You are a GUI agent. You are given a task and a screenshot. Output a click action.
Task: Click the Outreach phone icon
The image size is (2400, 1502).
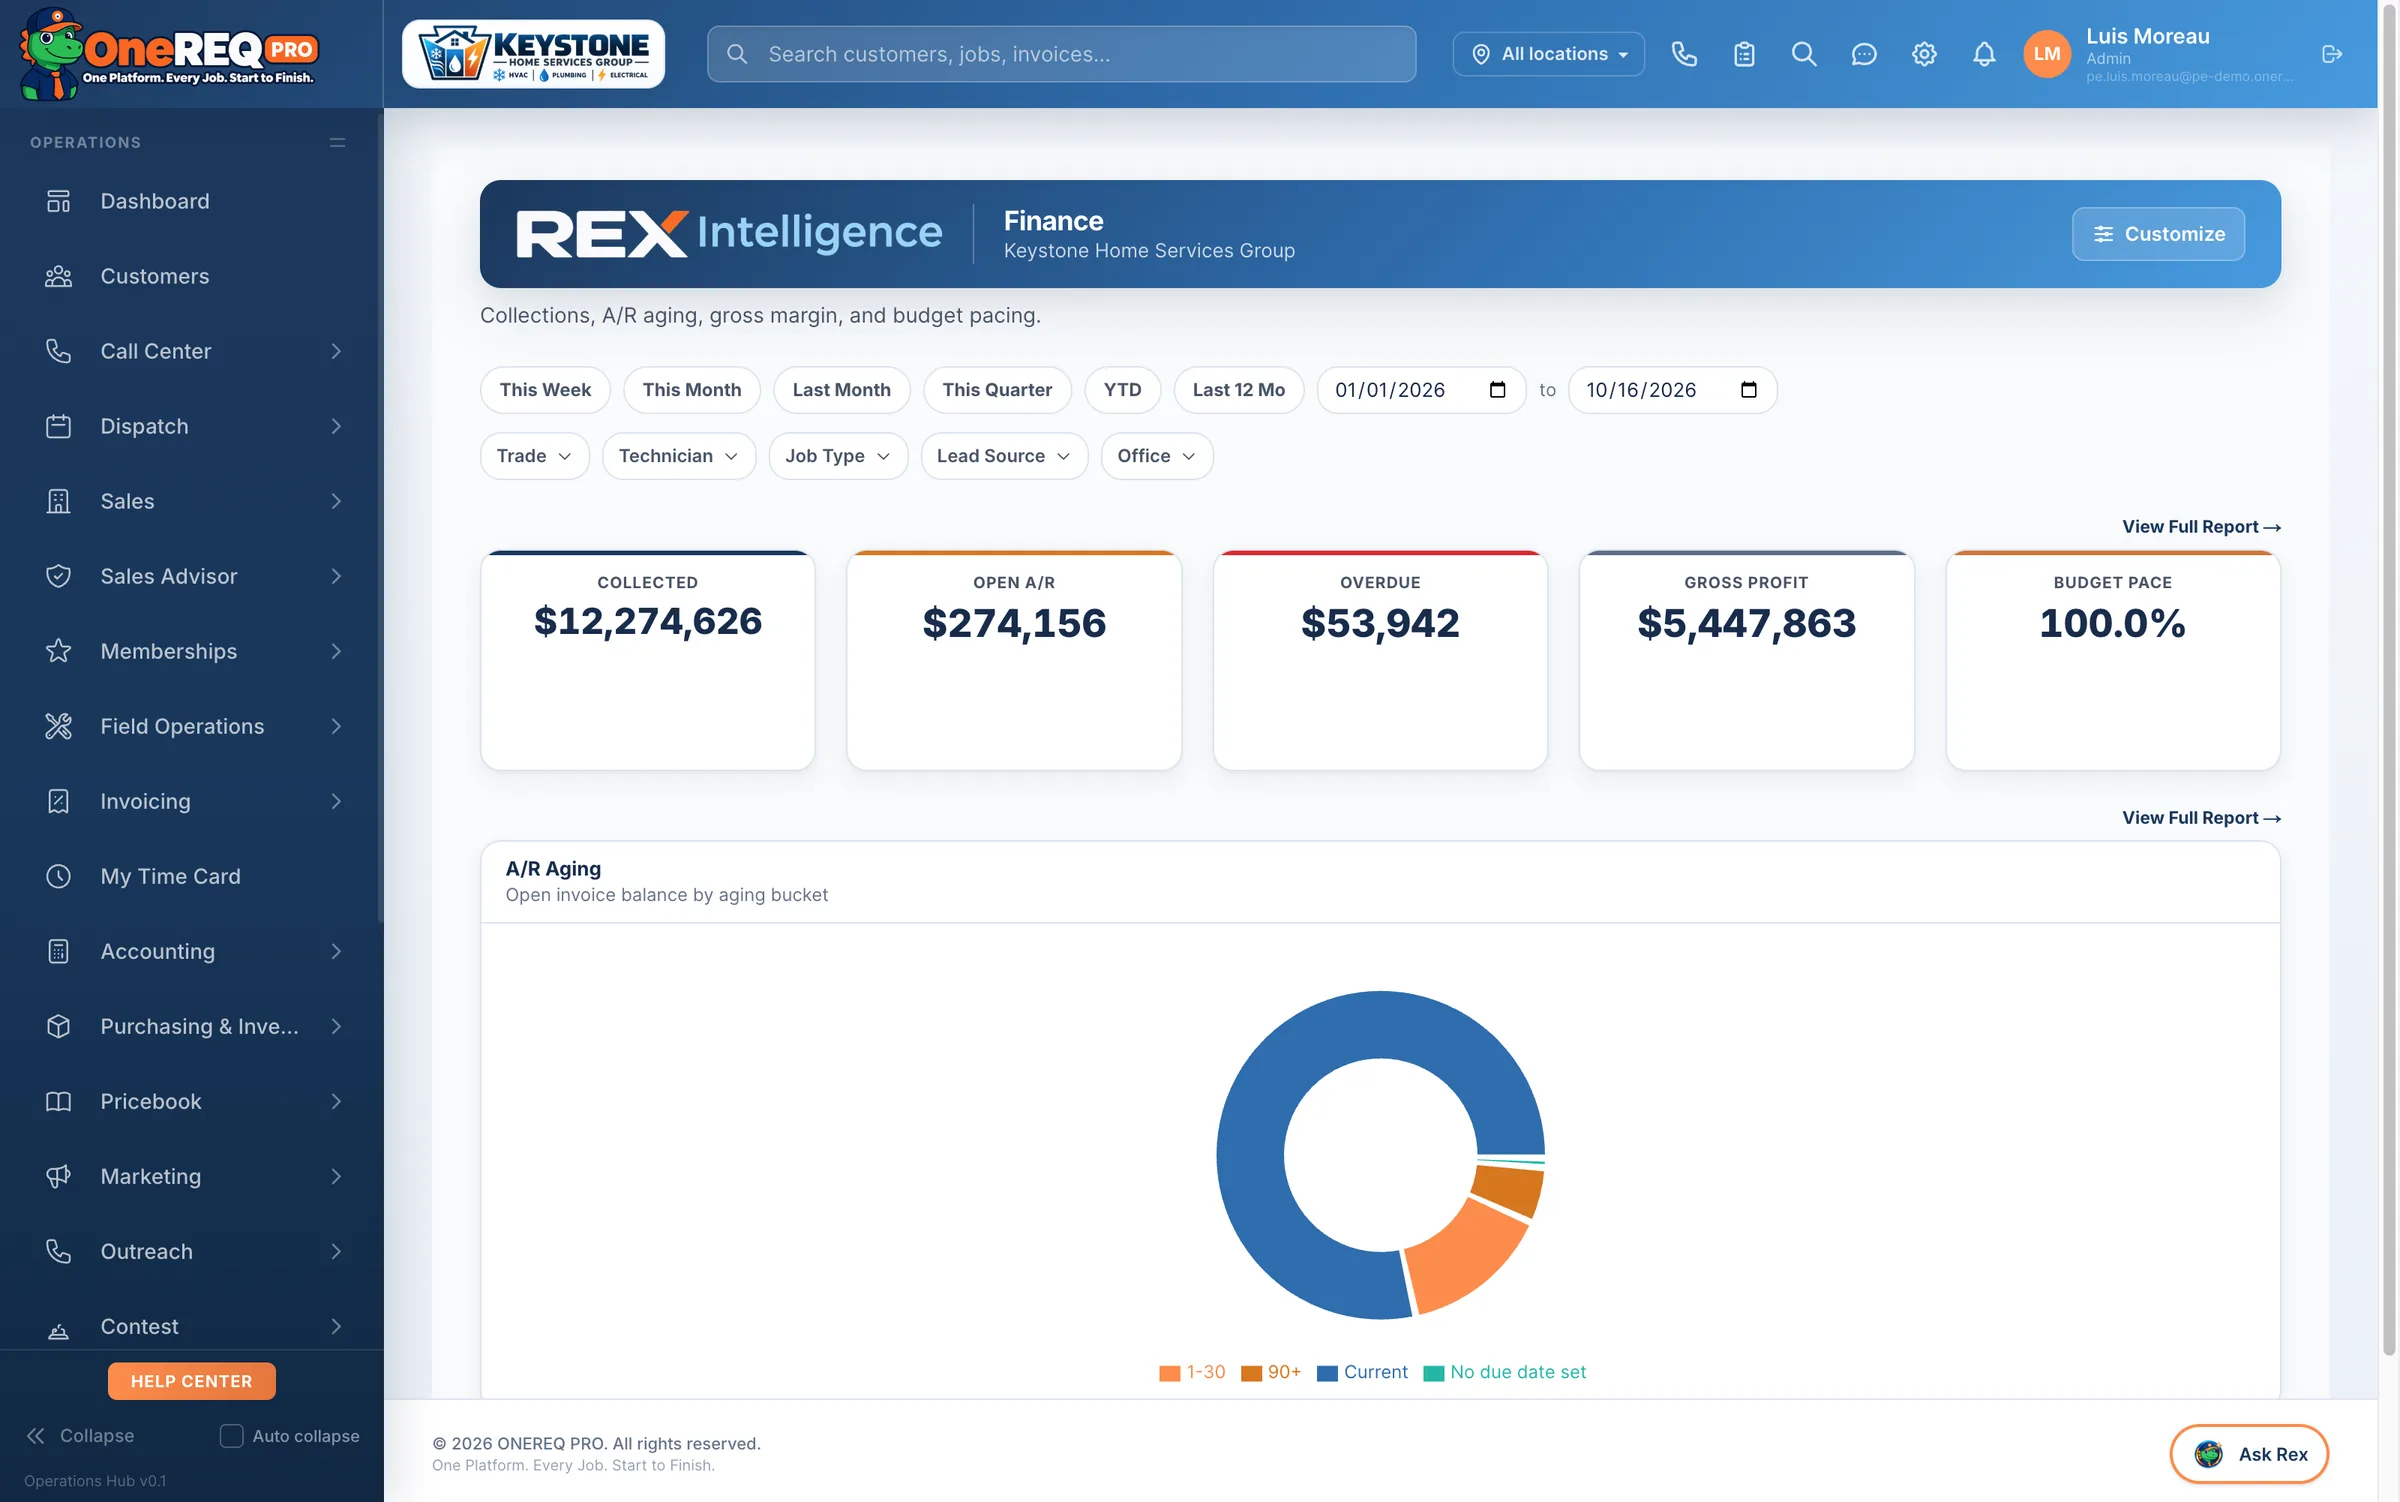(59, 1251)
